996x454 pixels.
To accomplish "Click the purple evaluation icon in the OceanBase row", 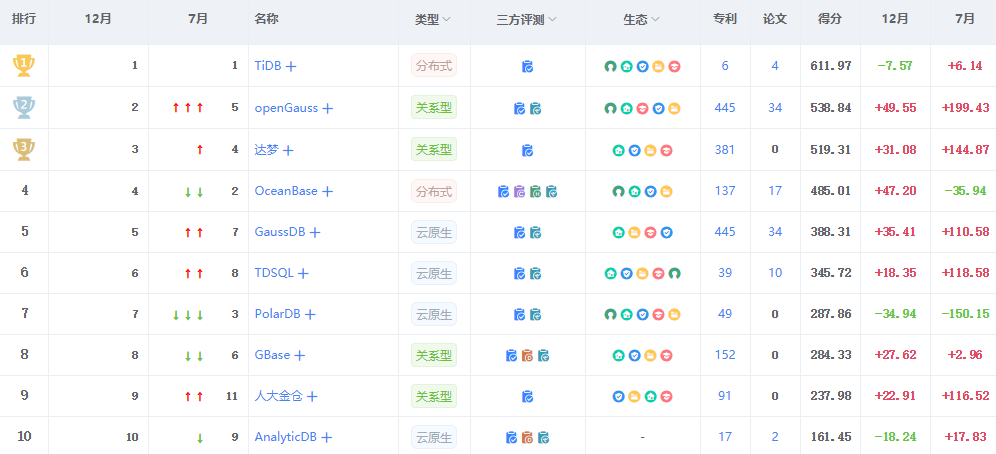I will (x=519, y=191).
